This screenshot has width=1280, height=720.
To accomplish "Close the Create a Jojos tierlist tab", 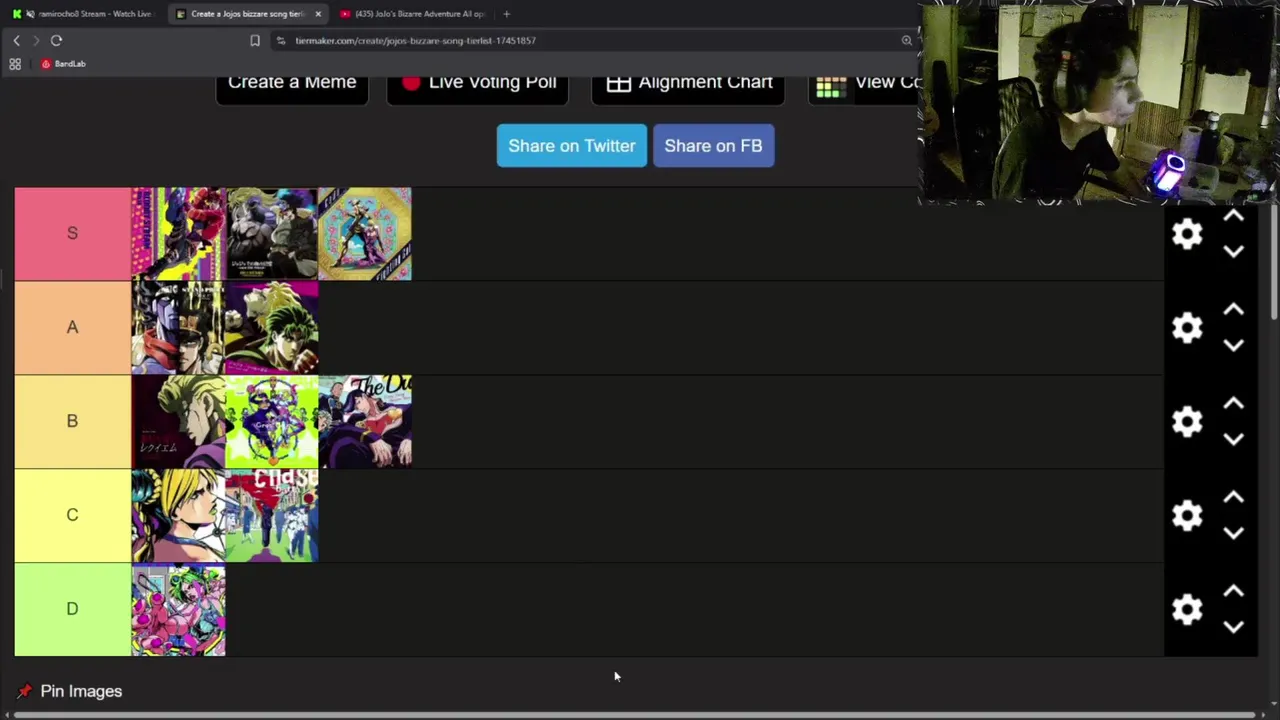I will [x=318, y=14].
